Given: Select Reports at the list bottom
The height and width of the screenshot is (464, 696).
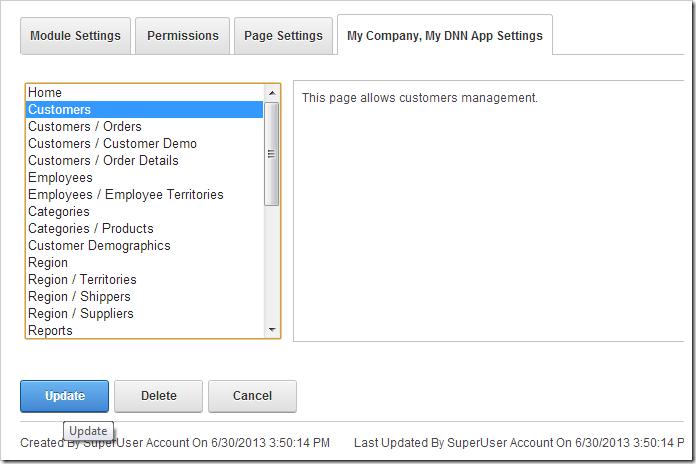Looking at the screenshot, I should click(145, 330).
